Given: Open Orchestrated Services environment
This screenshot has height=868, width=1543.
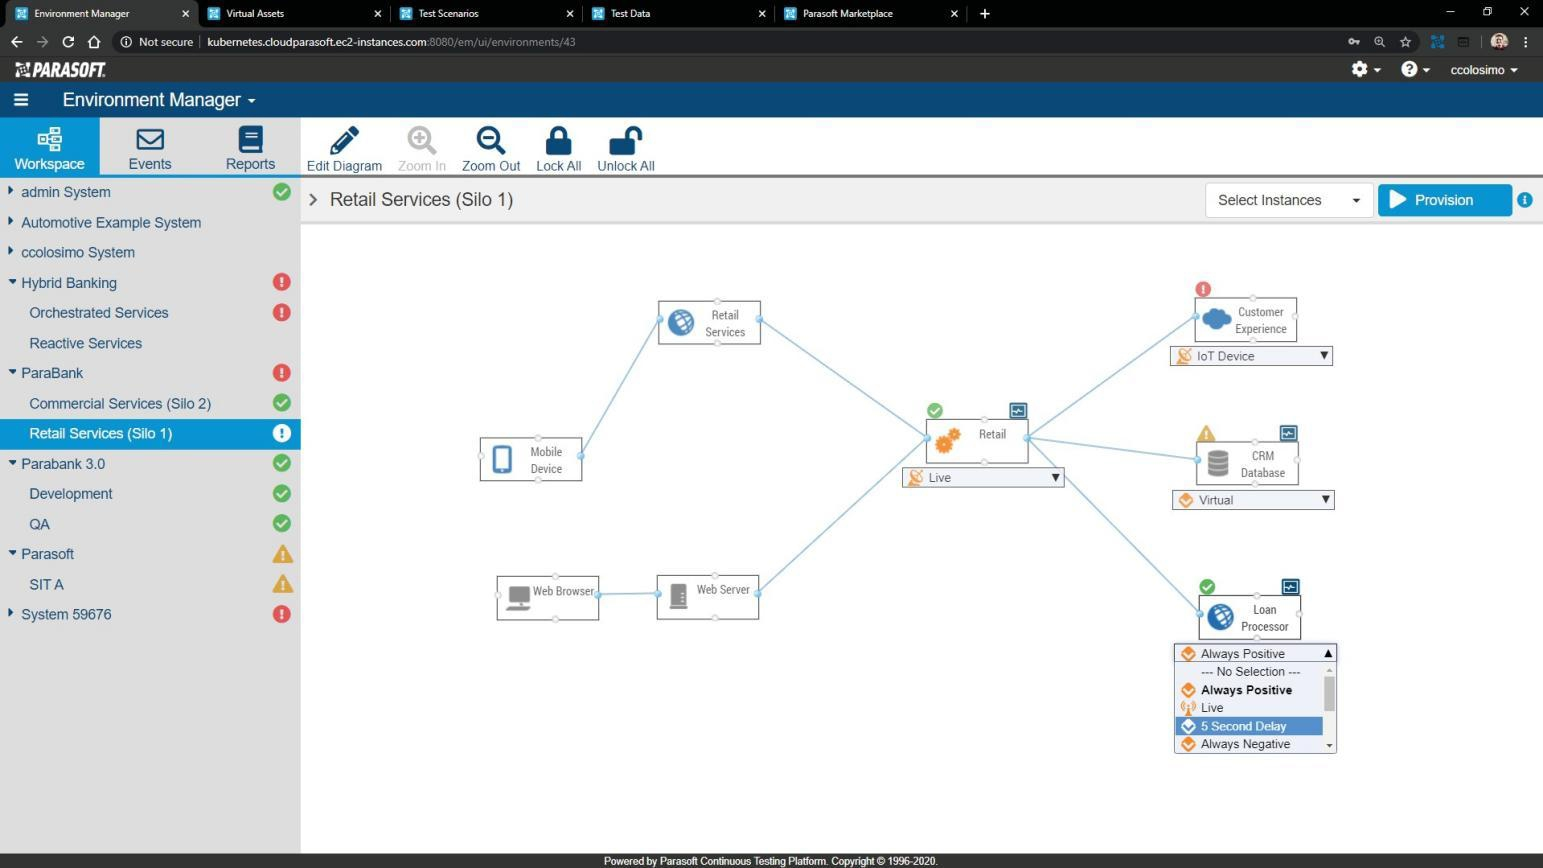Looking at the screenshot, I should 99,313.
